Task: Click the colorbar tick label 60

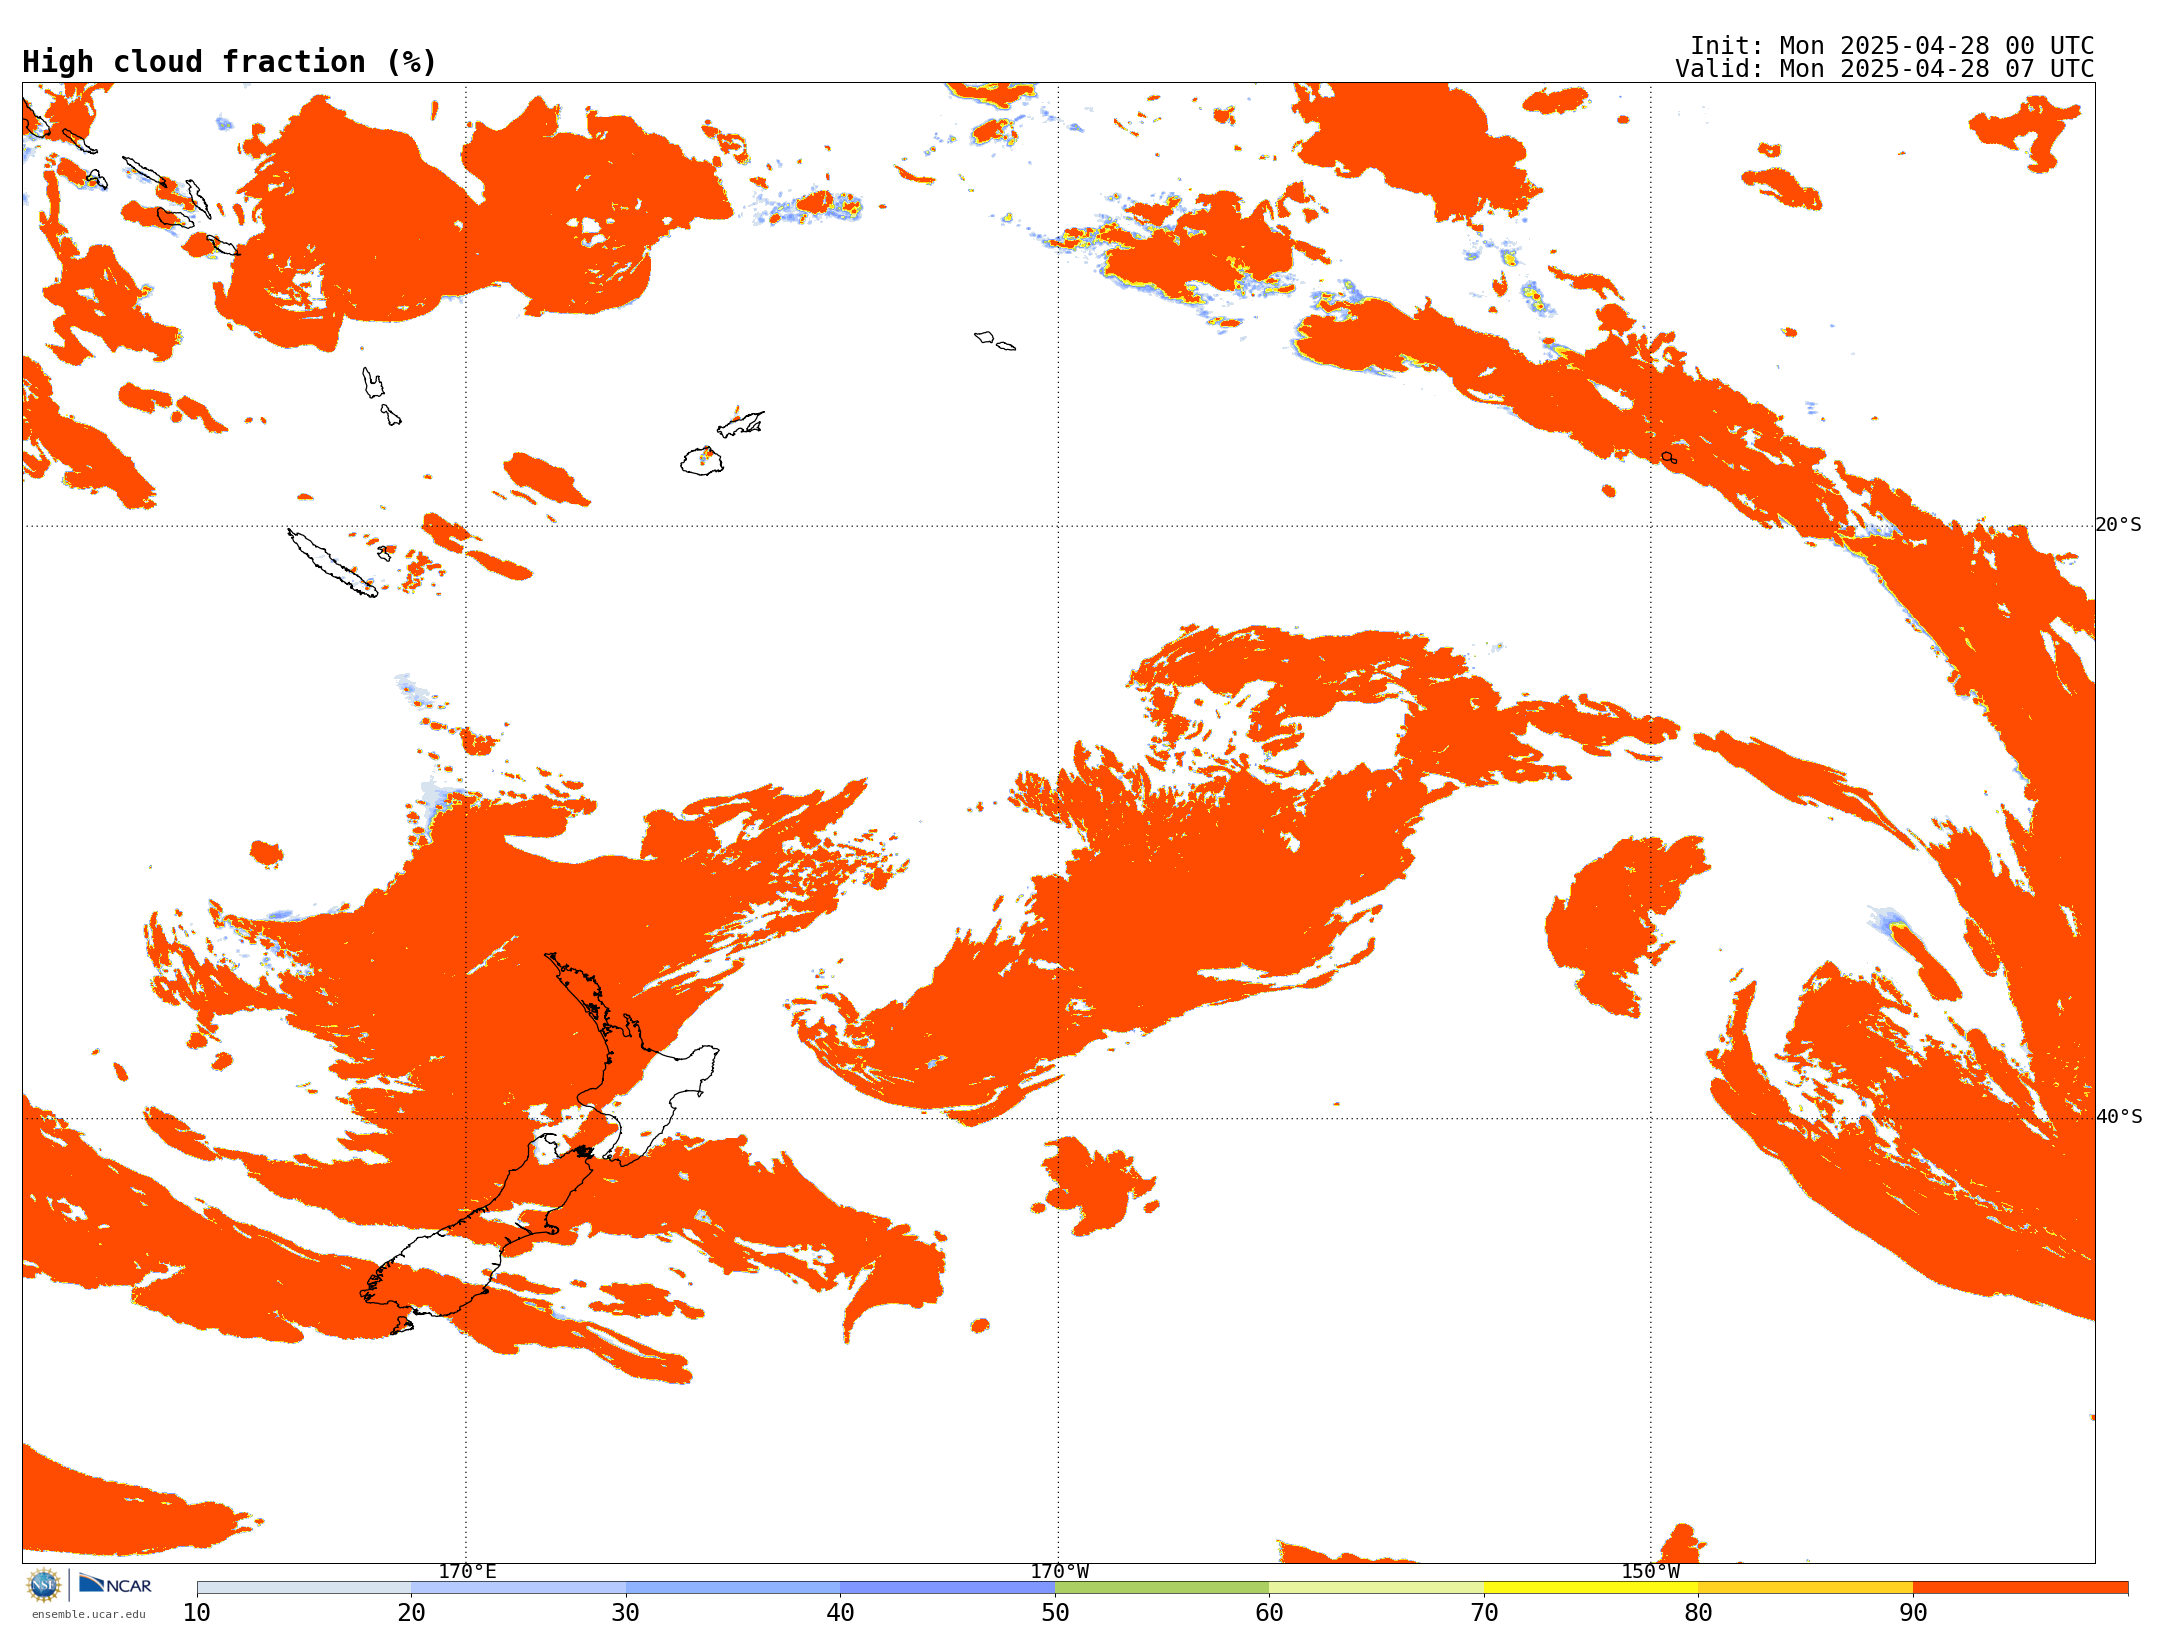Action: coord(1269,1613)
